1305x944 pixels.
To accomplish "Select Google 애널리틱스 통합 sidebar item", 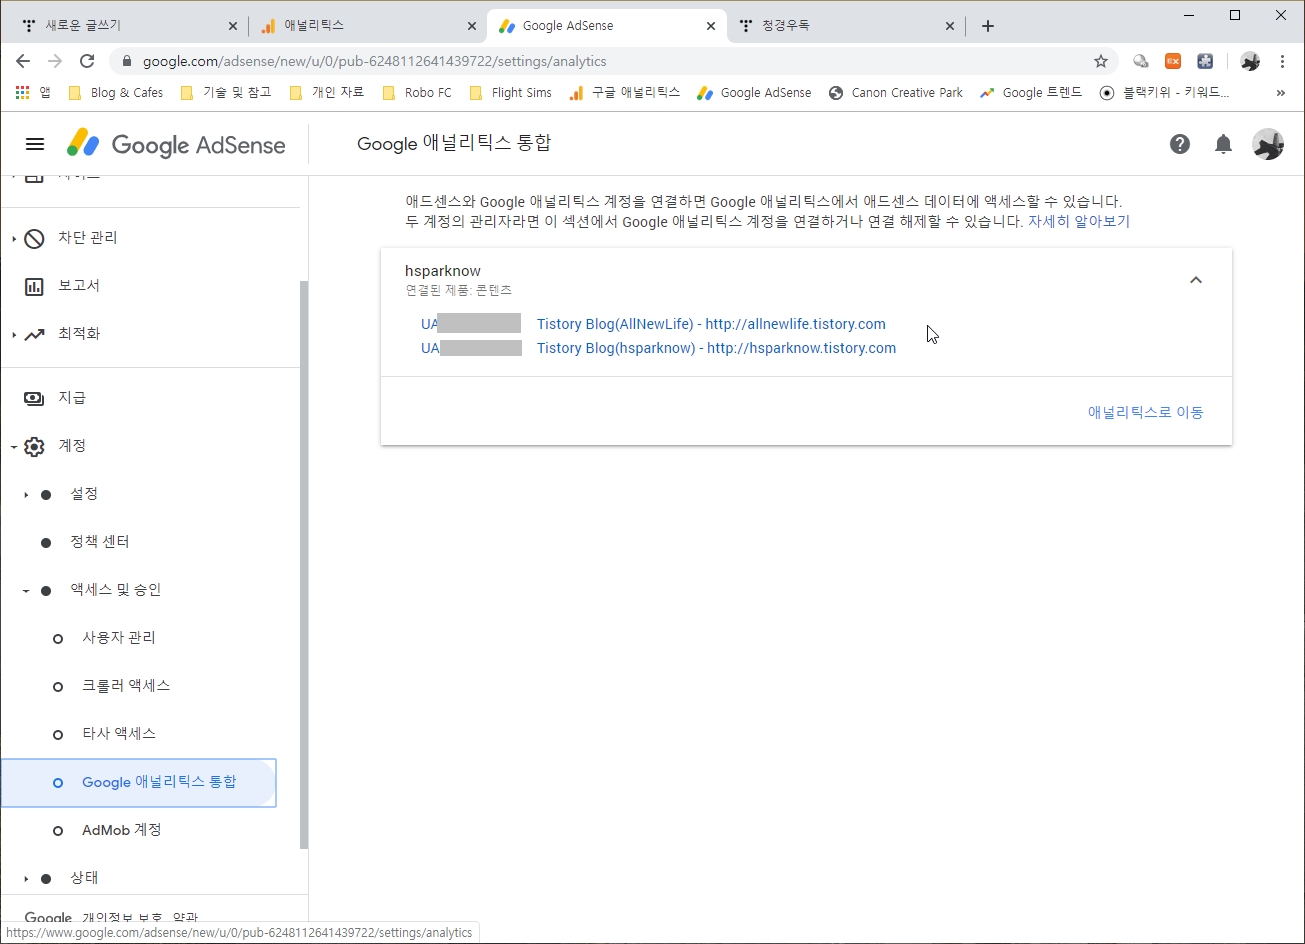I will 138,782.
